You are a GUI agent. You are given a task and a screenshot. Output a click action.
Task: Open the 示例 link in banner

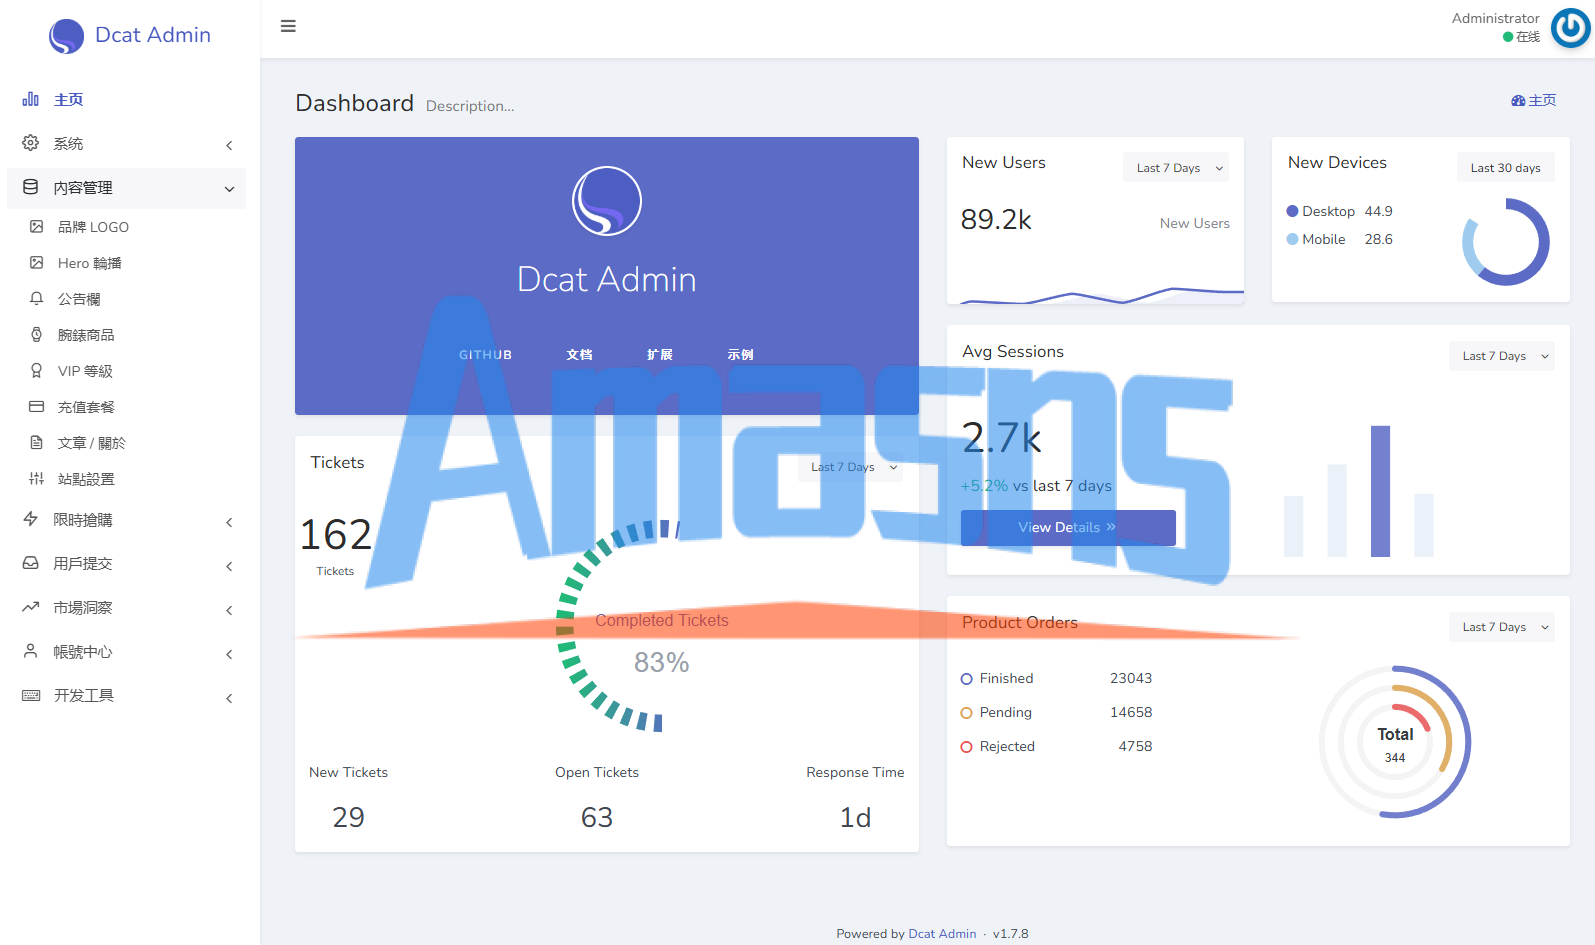pos(741,355)
